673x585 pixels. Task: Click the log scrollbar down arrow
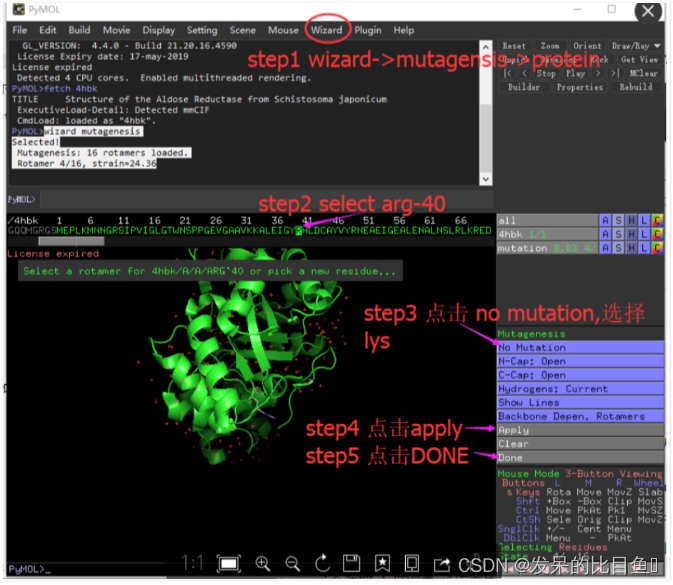485,179
